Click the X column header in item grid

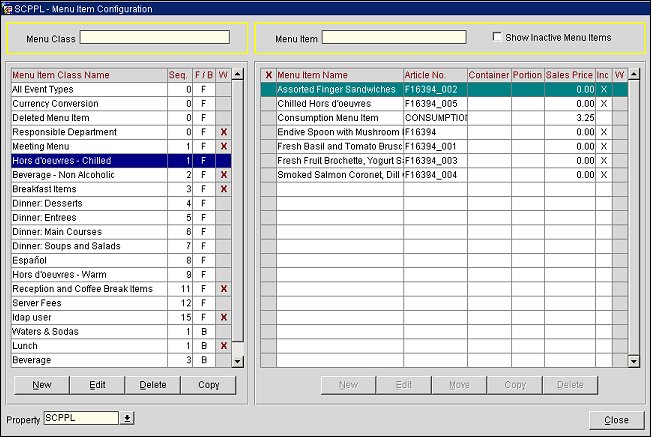(x=268, y=75)
